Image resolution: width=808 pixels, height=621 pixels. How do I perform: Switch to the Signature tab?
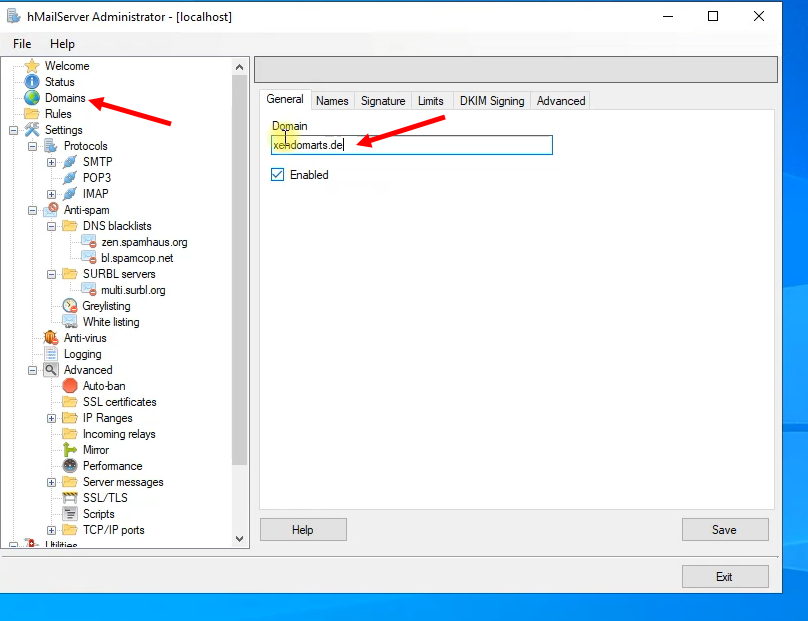pyautogui.click(x=383, y=101)
